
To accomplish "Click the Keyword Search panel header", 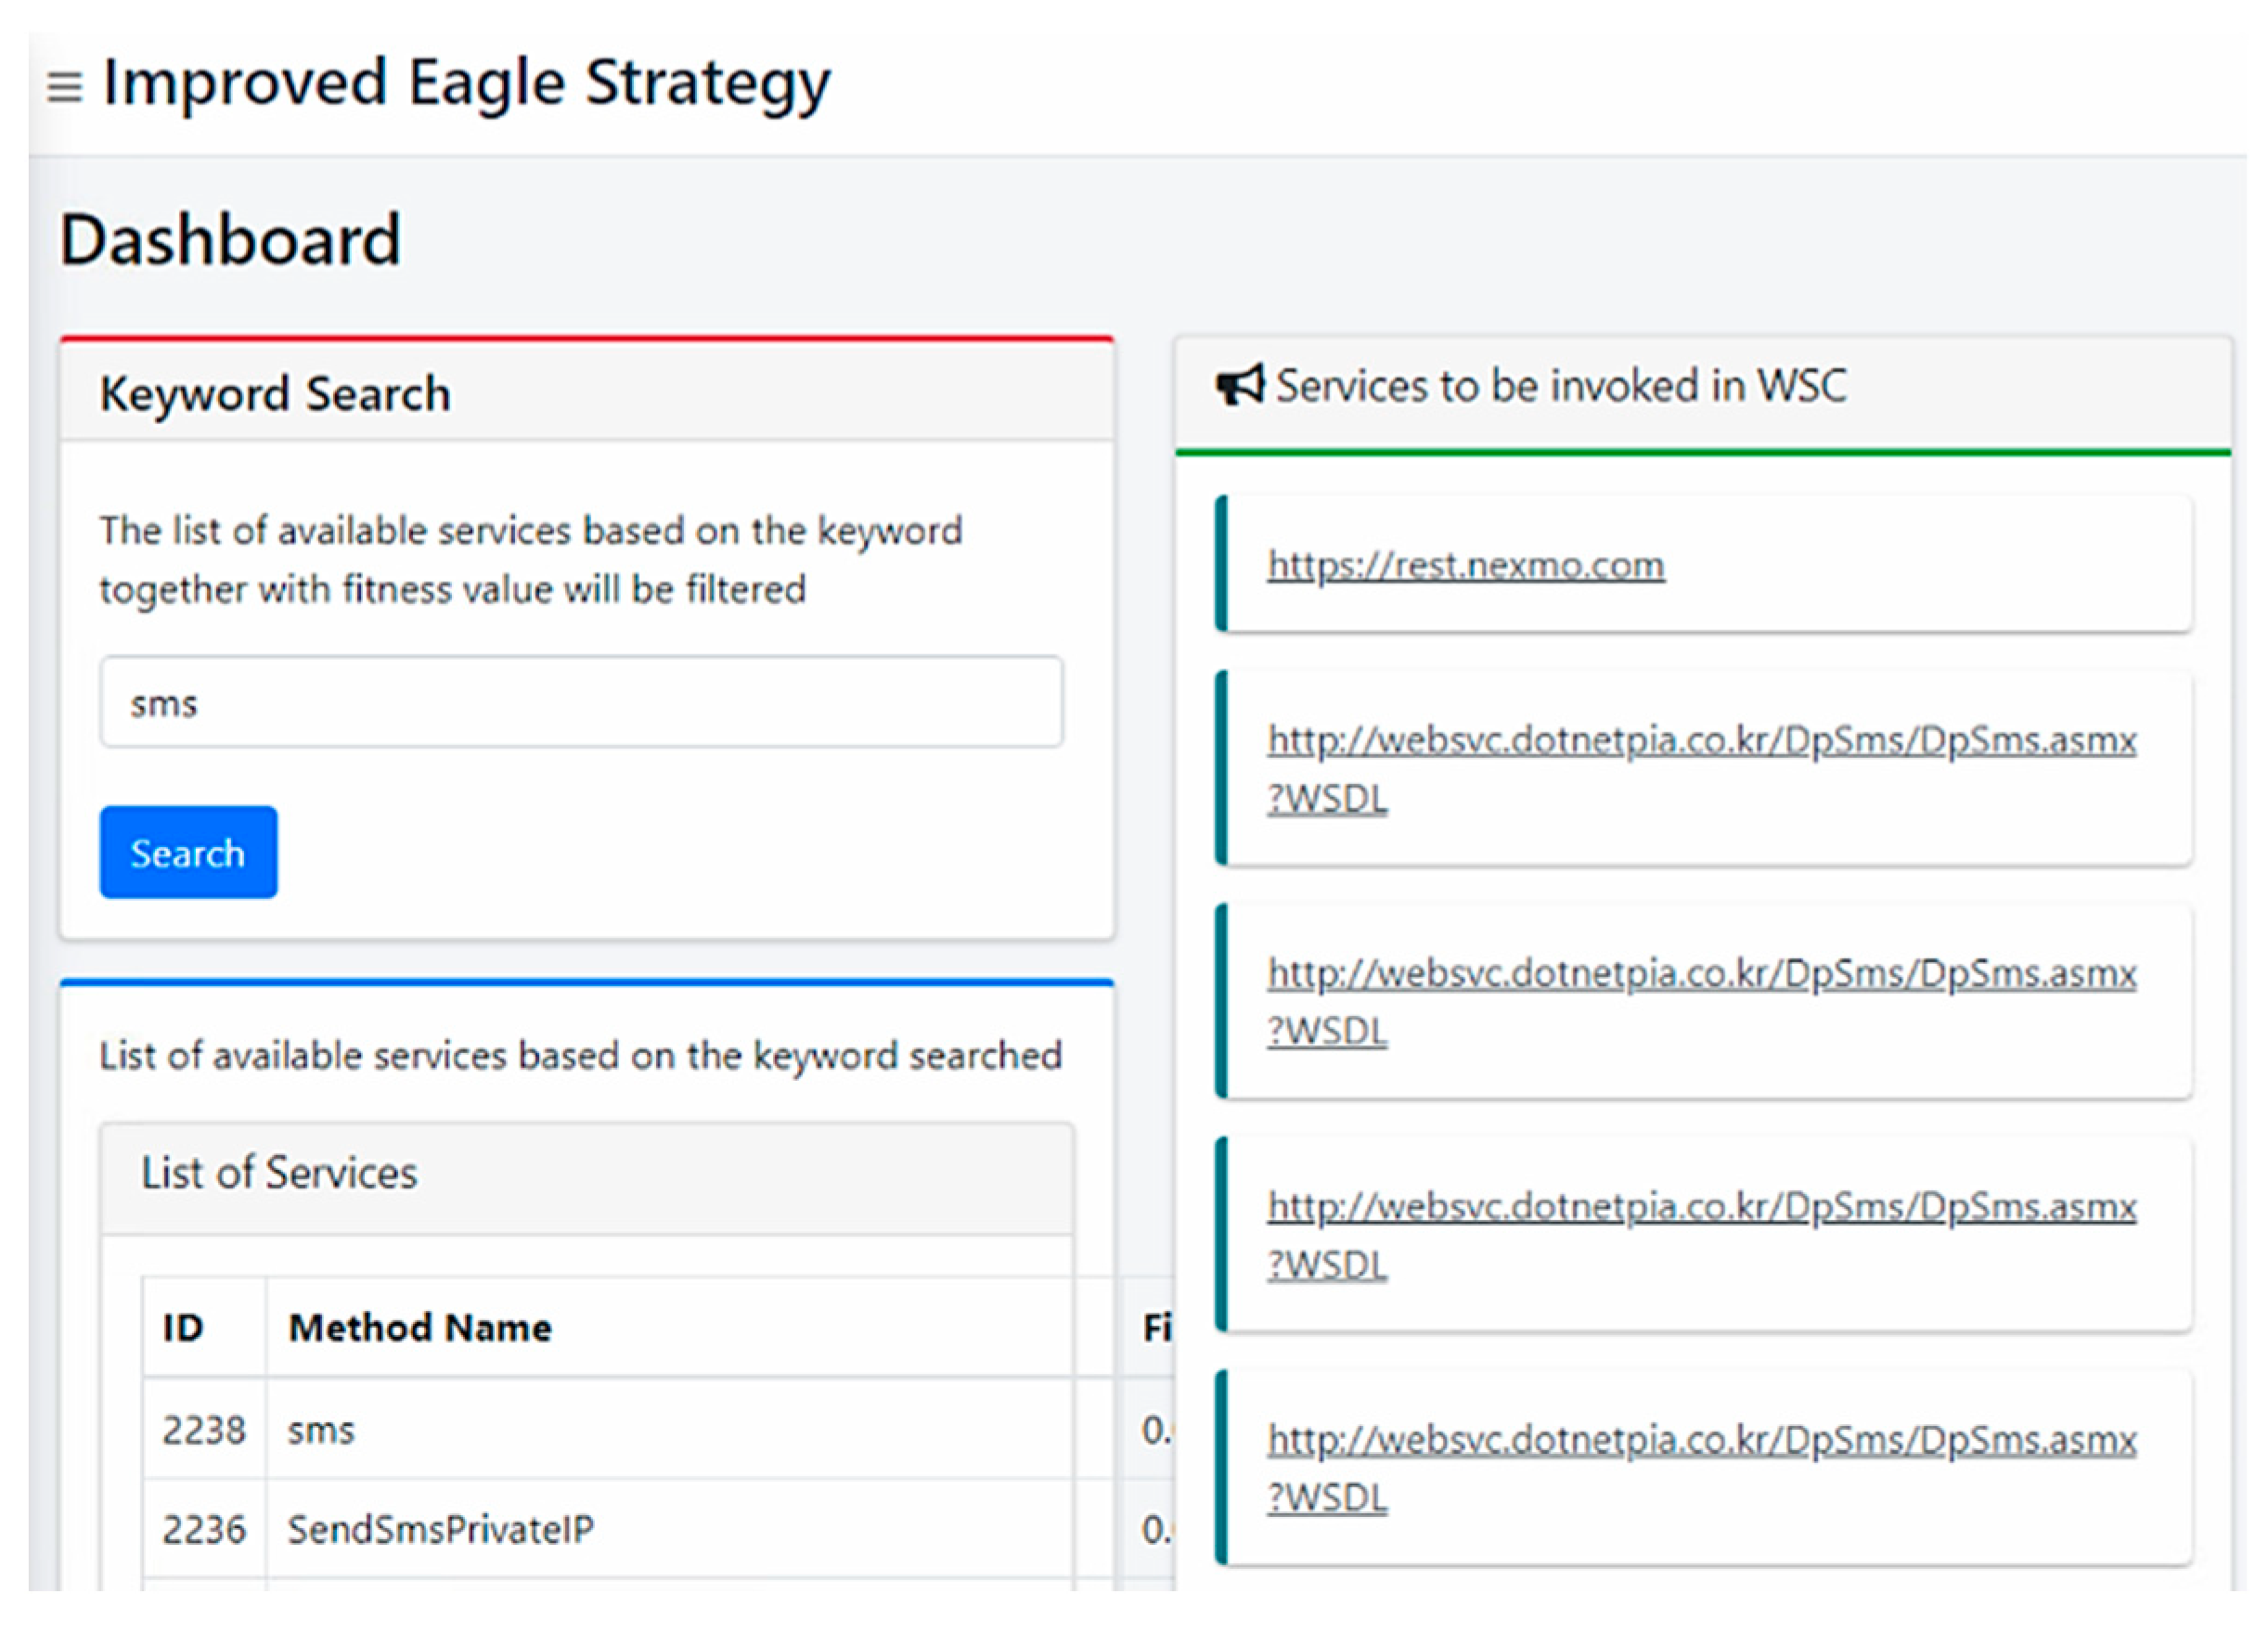I will click(275, 393).
